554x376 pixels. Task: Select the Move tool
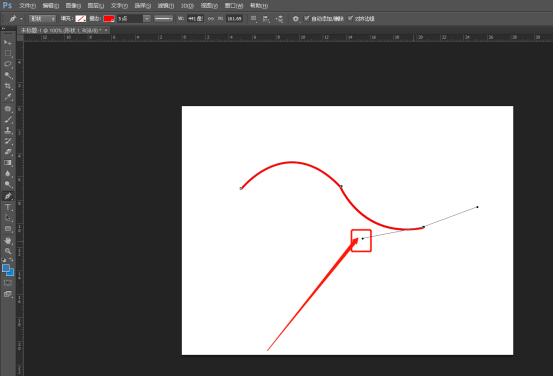coord(8,42)
